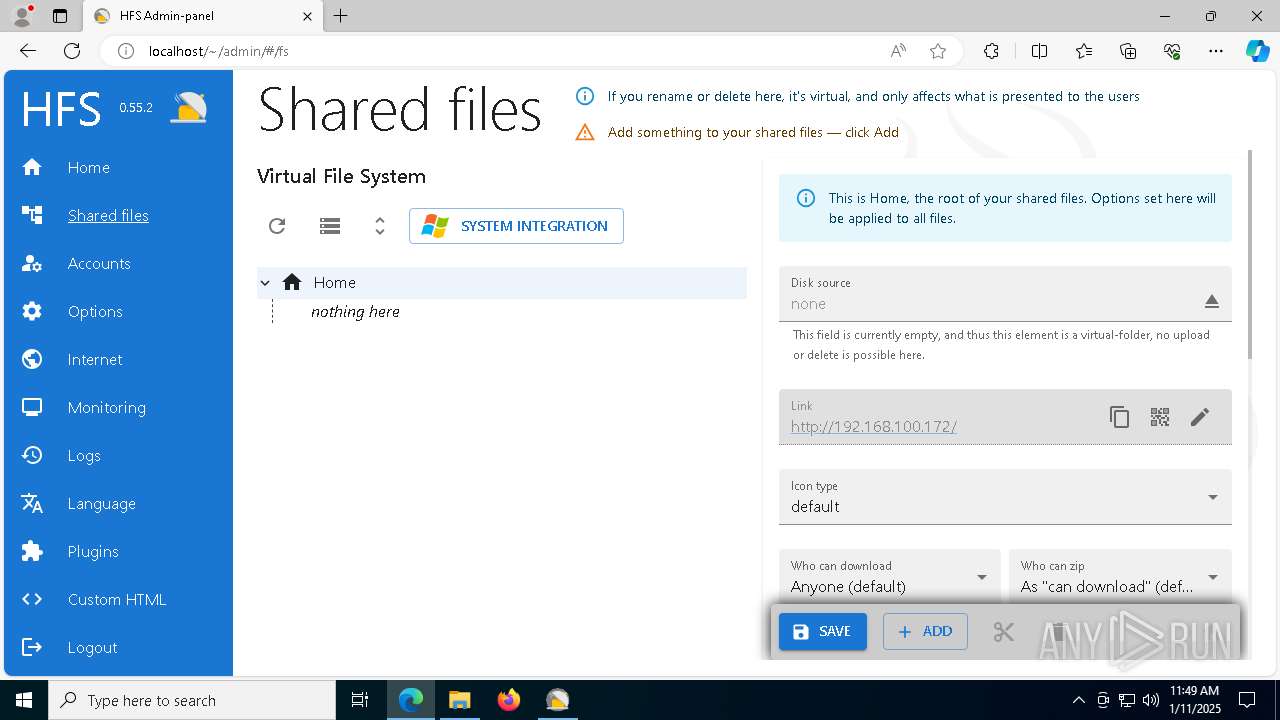
Task: Click the 'nothing here' text
Action: pos(355,312)
